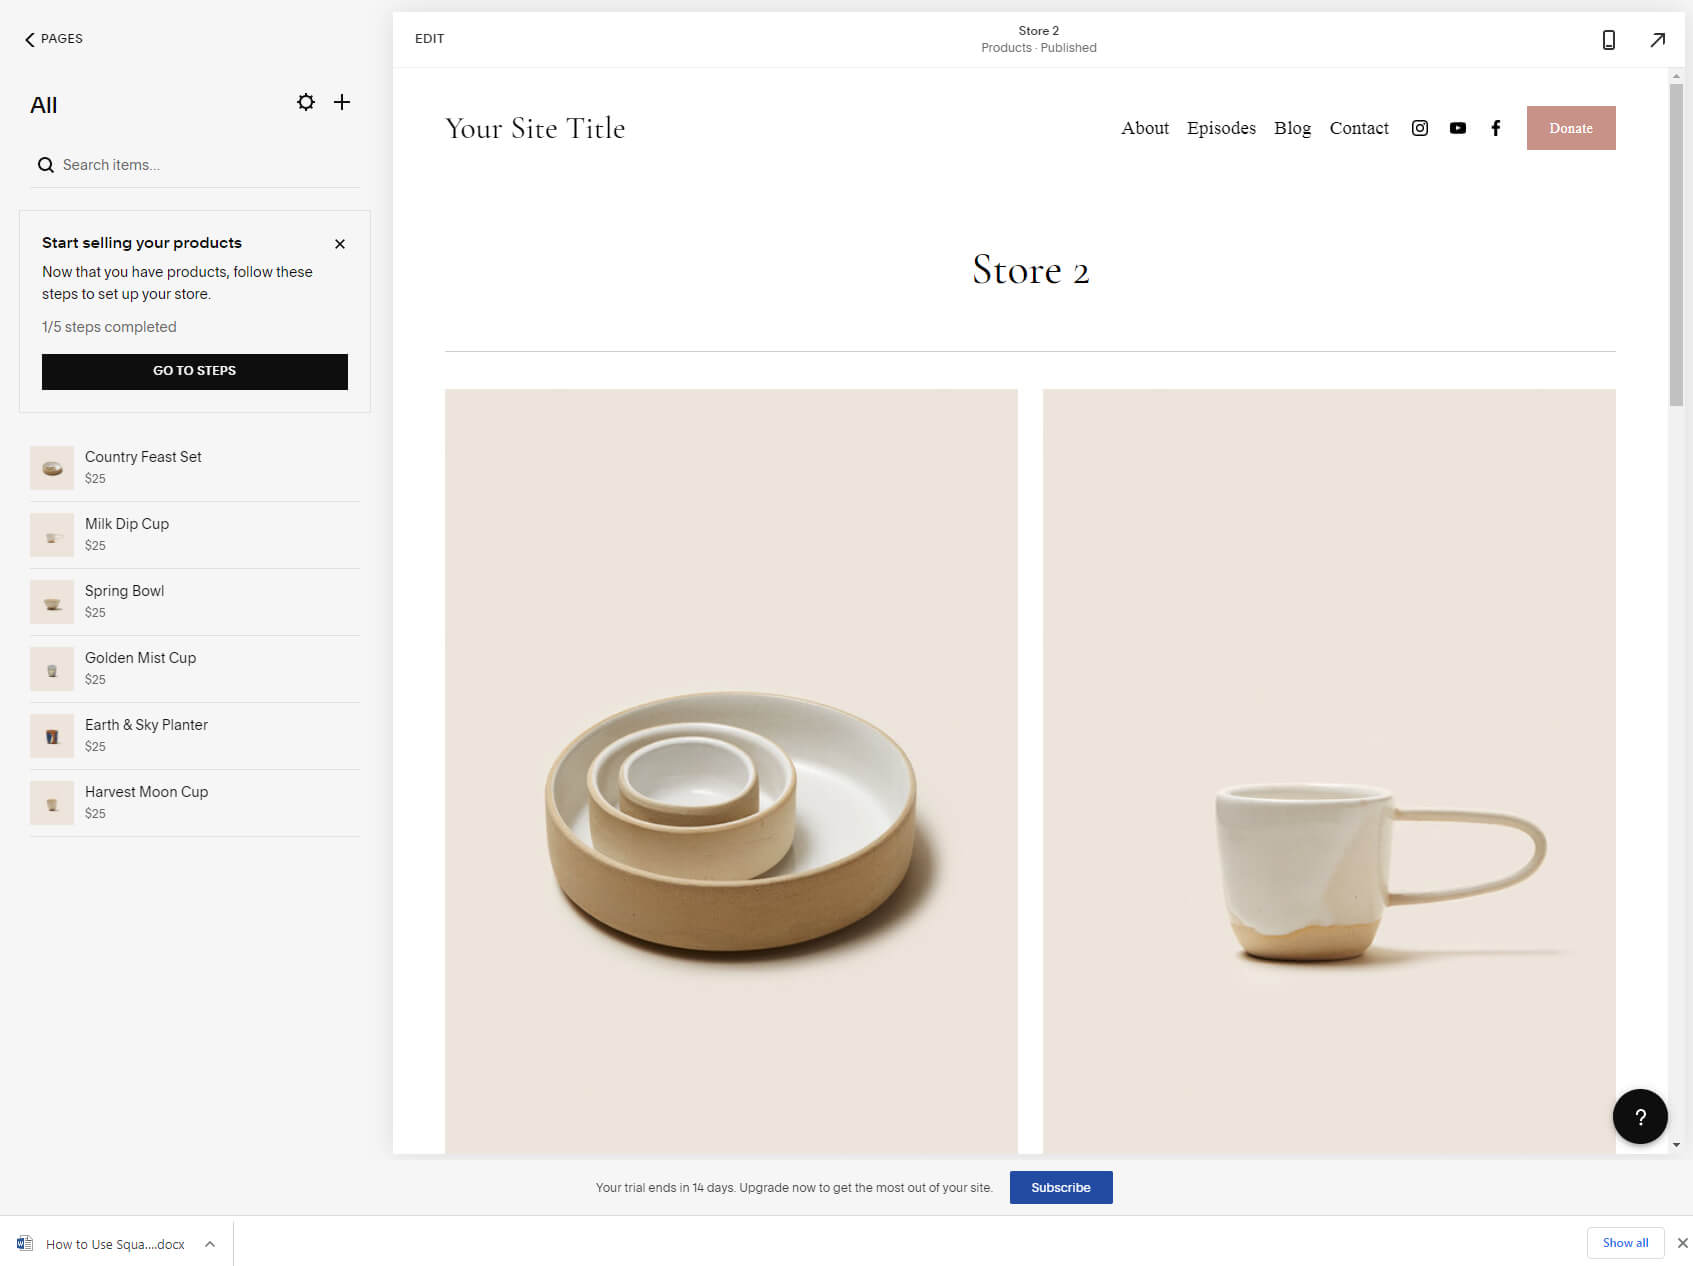This screenshot has width=1693, height=1266.
Task: Click the search magnifier in the sidebar
Action: pyautogui.click(x=46, y=164)
